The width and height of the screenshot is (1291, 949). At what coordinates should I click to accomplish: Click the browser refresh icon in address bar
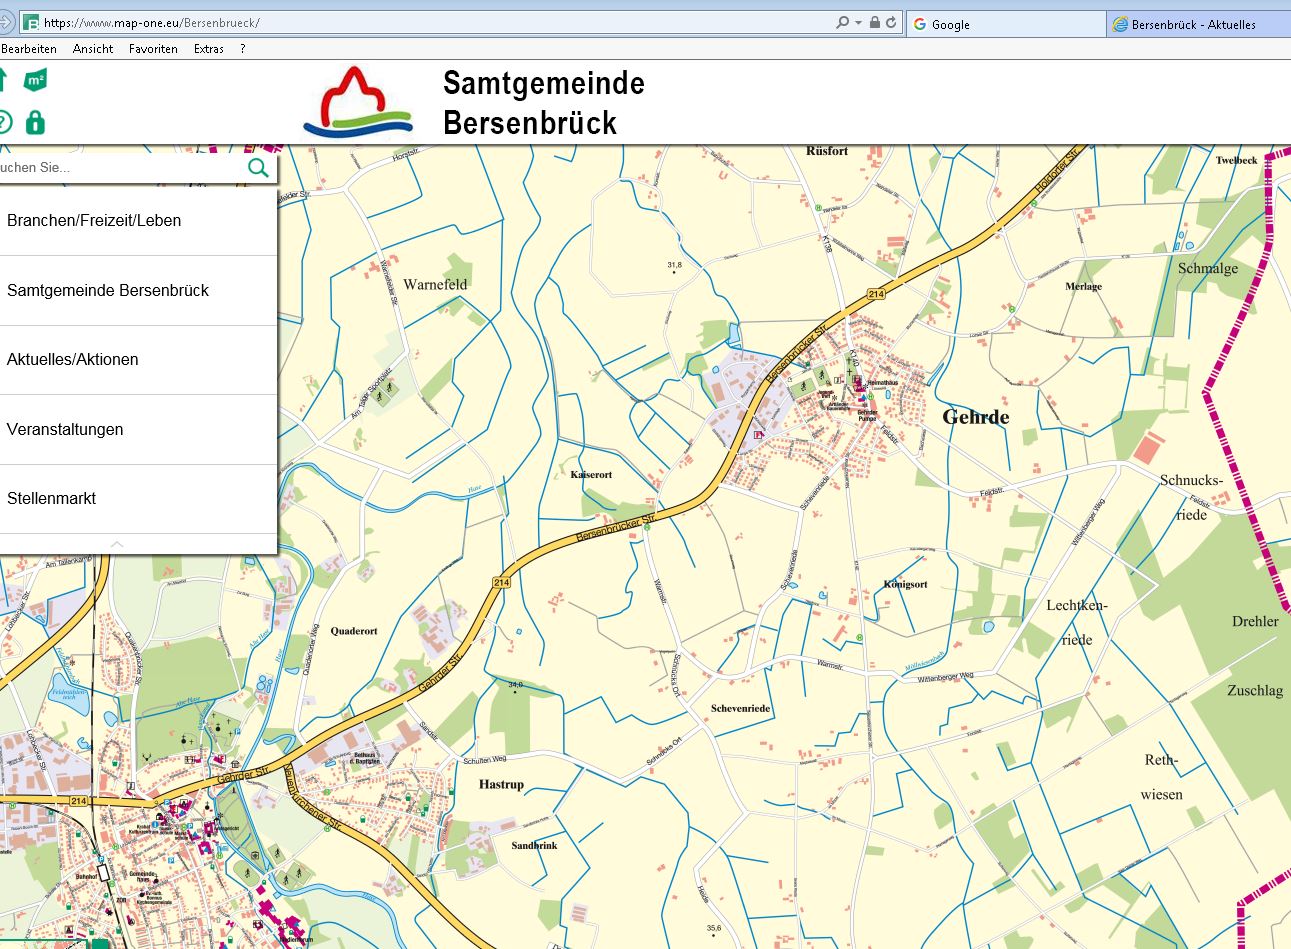coord(891,22)
